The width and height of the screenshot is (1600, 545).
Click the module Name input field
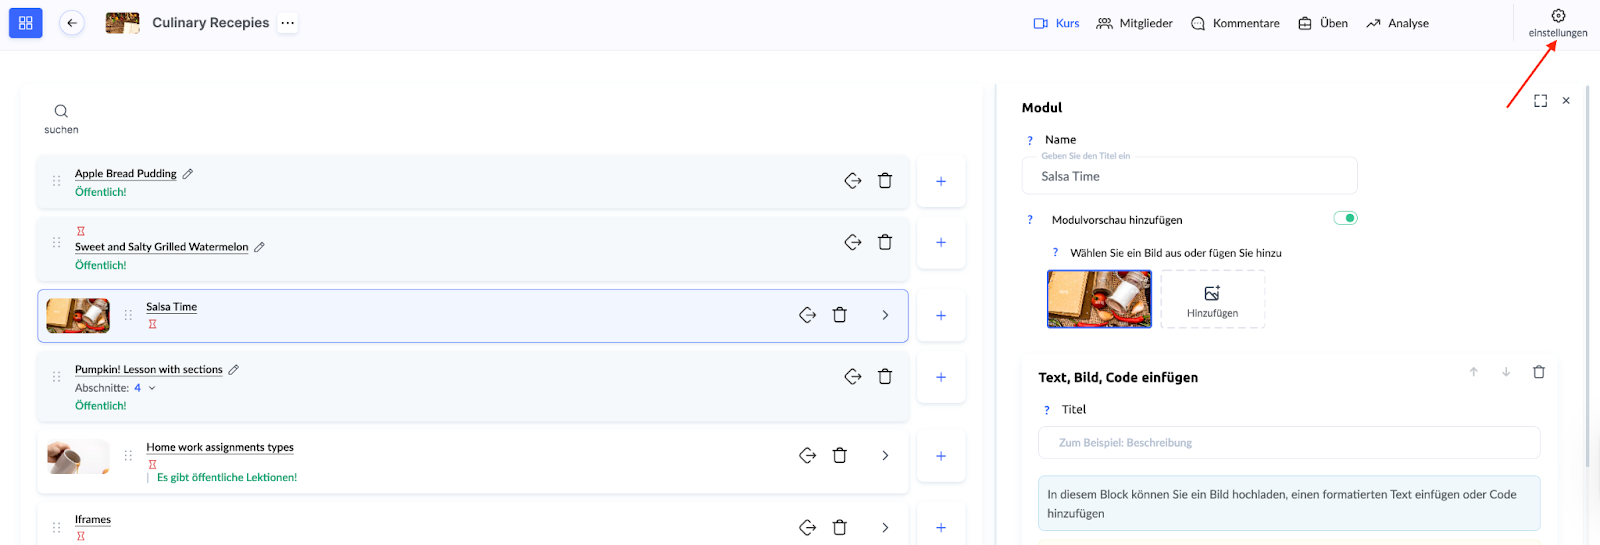pyautogui.click(x=1189, y=177)
